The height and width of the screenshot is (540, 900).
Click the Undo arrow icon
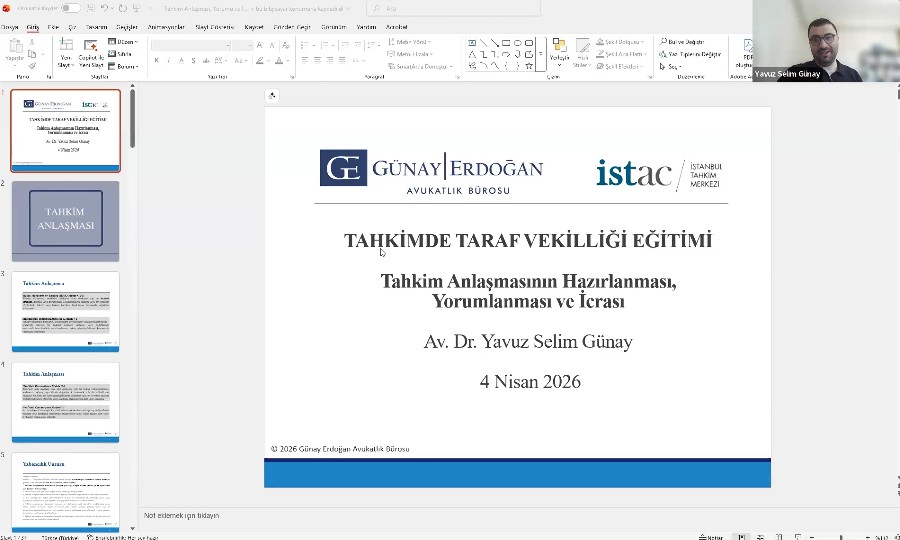104,8
